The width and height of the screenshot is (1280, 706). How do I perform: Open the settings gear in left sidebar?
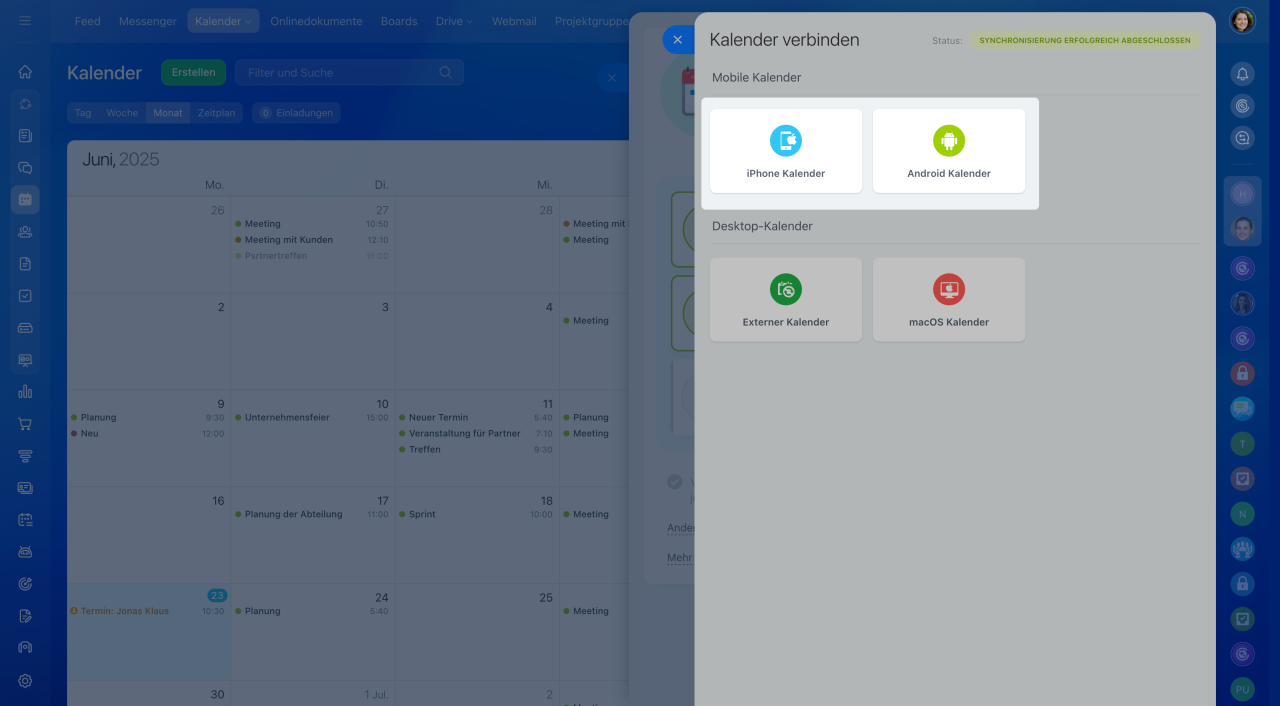pos(25,681)
